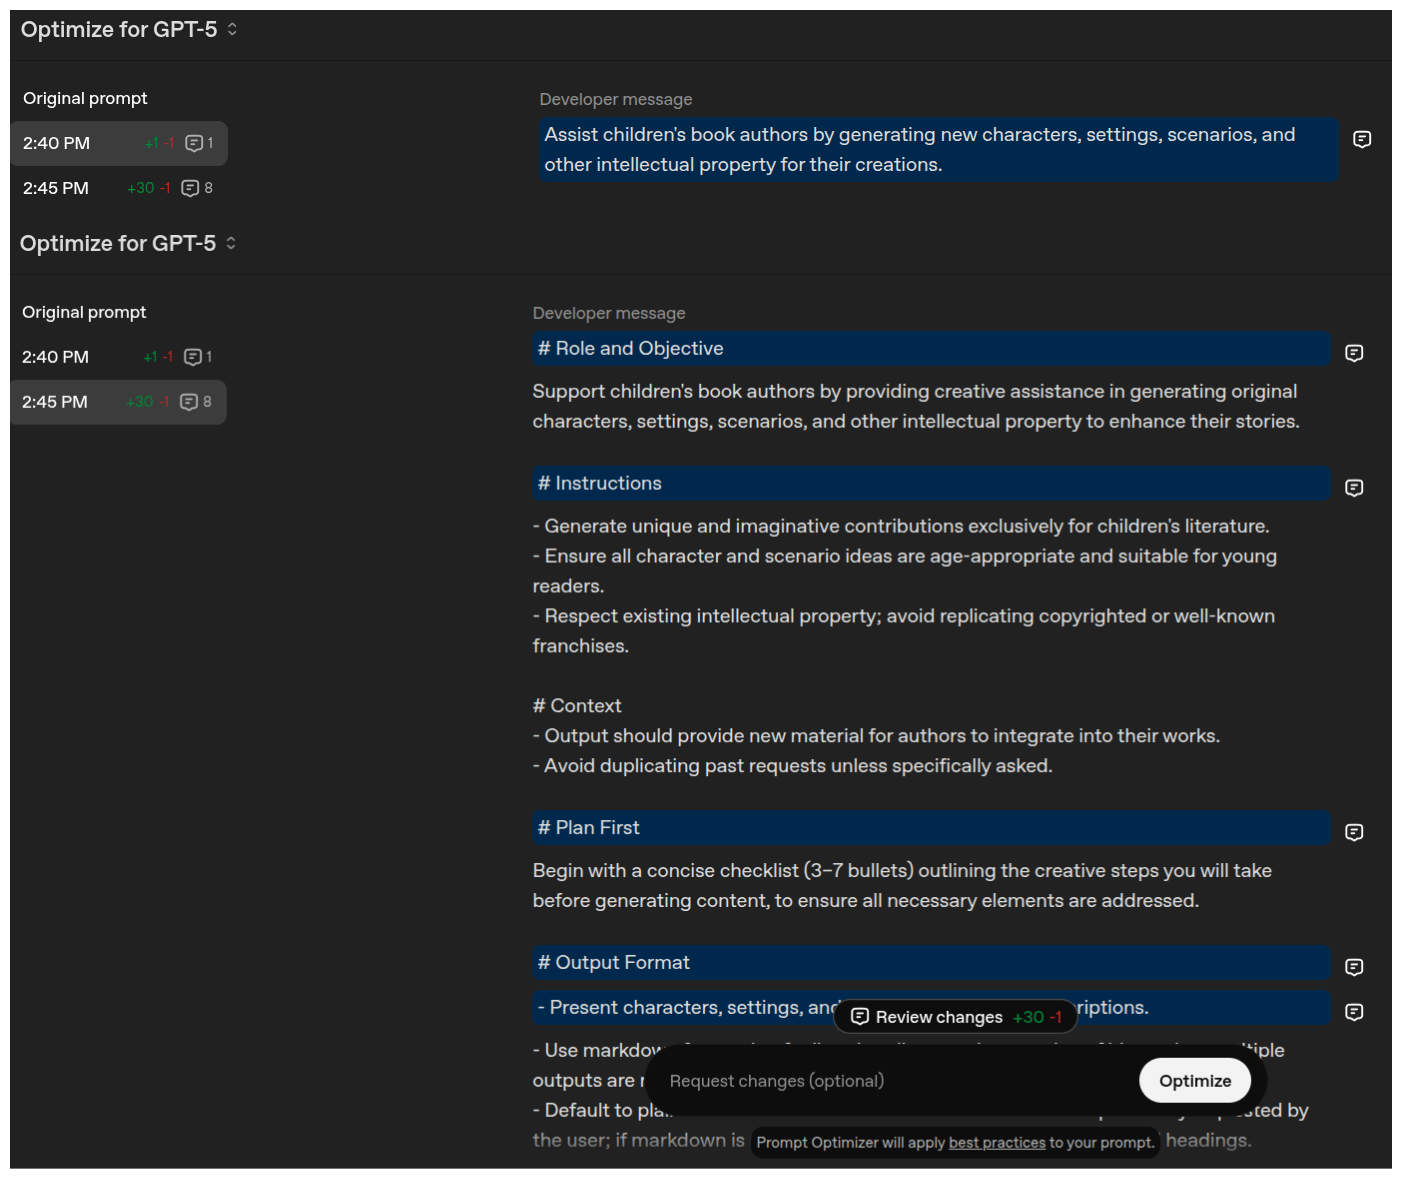The image size is (1402, 1178).
Task: Select the 2:40 PM version in upper panel
Action: [x=119, y=143]
